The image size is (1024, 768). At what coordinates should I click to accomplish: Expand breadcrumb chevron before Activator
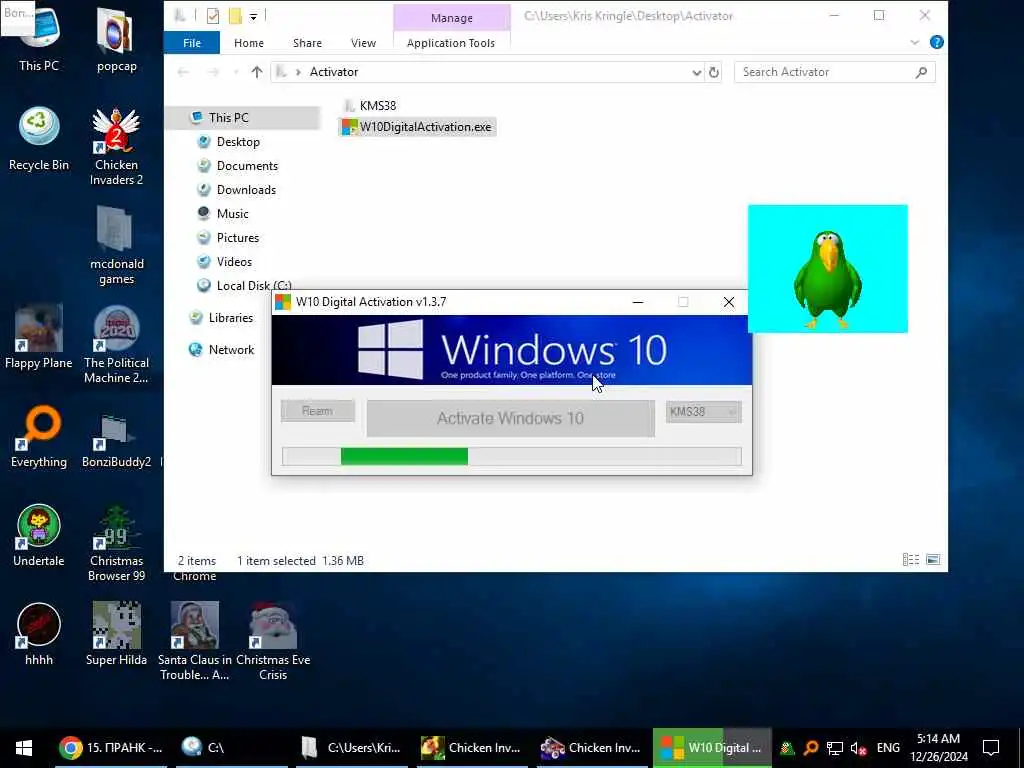(298, 72)
